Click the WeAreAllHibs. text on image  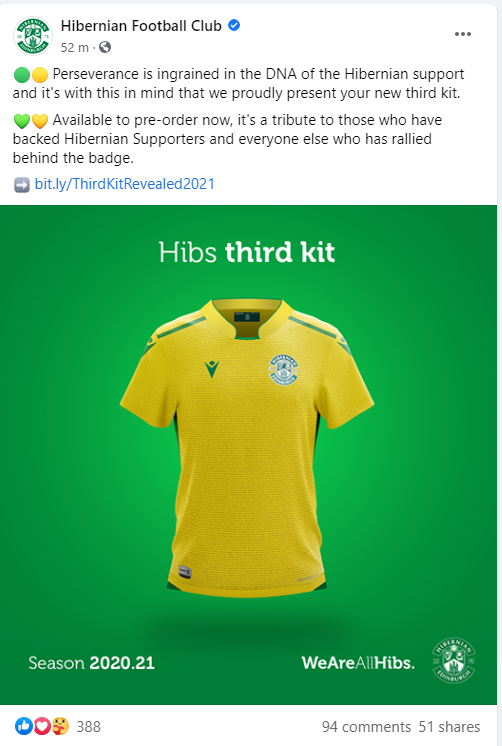tap(358, 663)
